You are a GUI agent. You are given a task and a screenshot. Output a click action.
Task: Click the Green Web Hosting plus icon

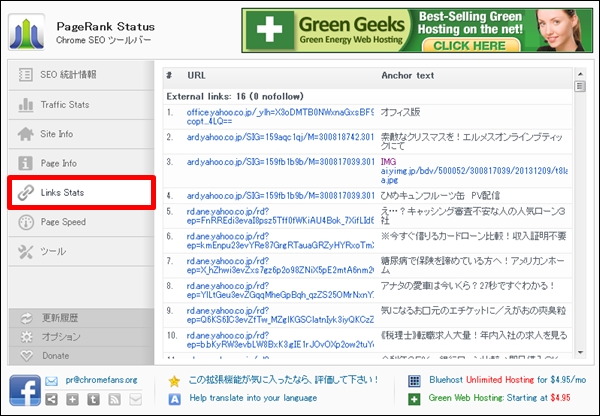414,399
